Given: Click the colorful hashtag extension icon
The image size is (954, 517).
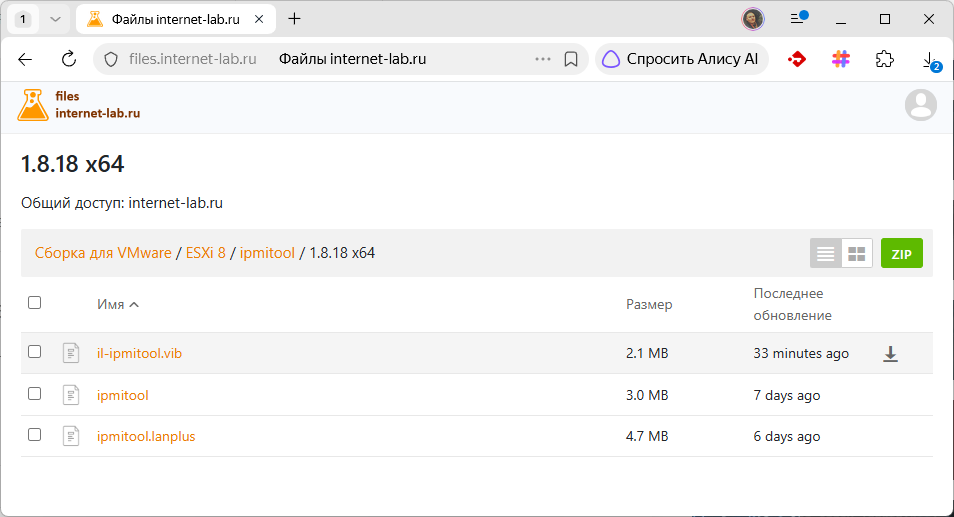Looking at the screenshot, I should (841, 59).
